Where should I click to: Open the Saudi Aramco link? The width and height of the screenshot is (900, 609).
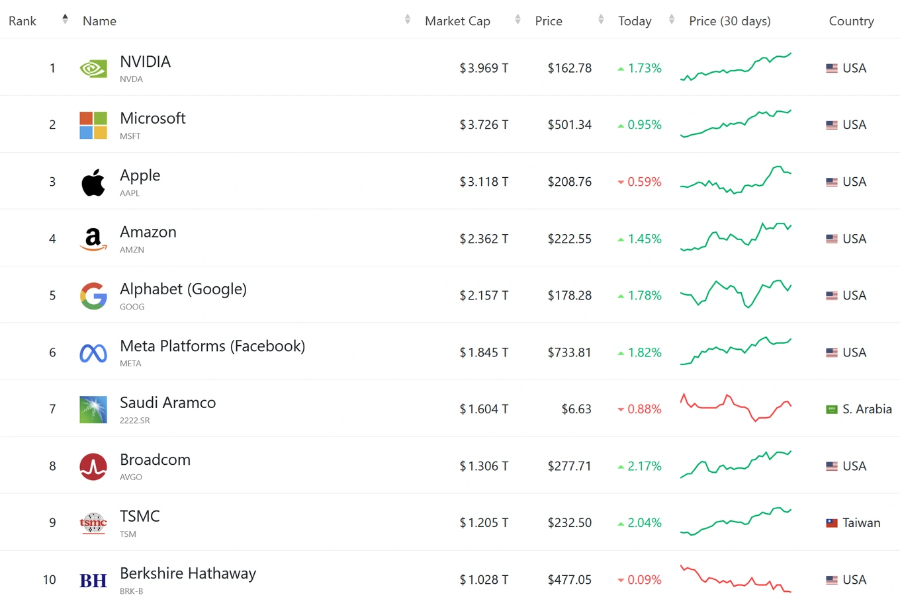(x=168, y=402)
